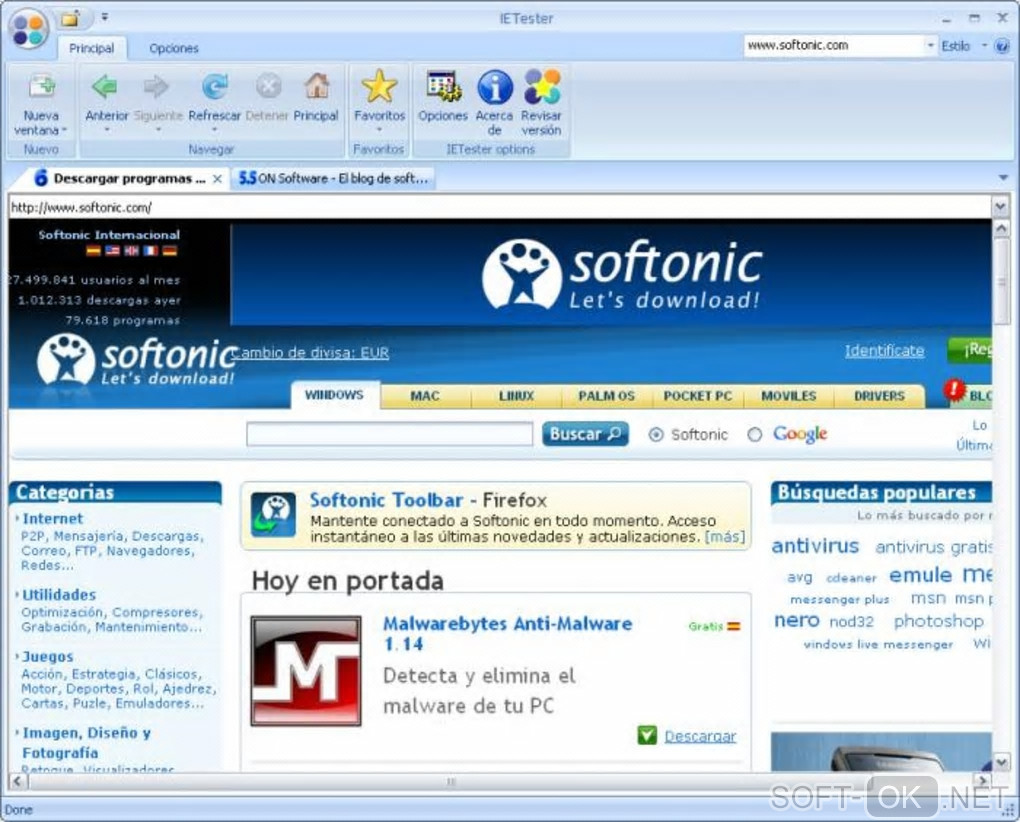Go to home via Principal house icon
This screenshot has height=822, width=1020.
click(317, 86)
